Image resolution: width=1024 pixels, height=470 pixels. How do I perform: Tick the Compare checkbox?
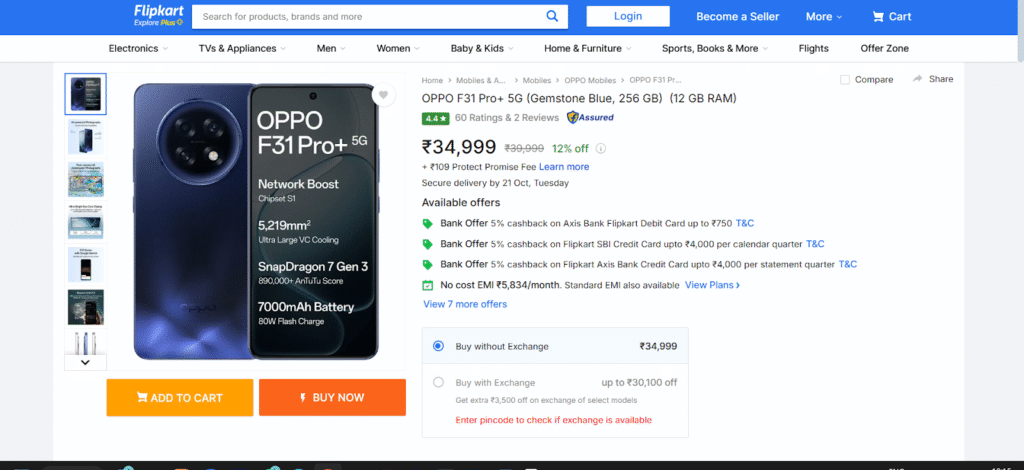(845, 80)
